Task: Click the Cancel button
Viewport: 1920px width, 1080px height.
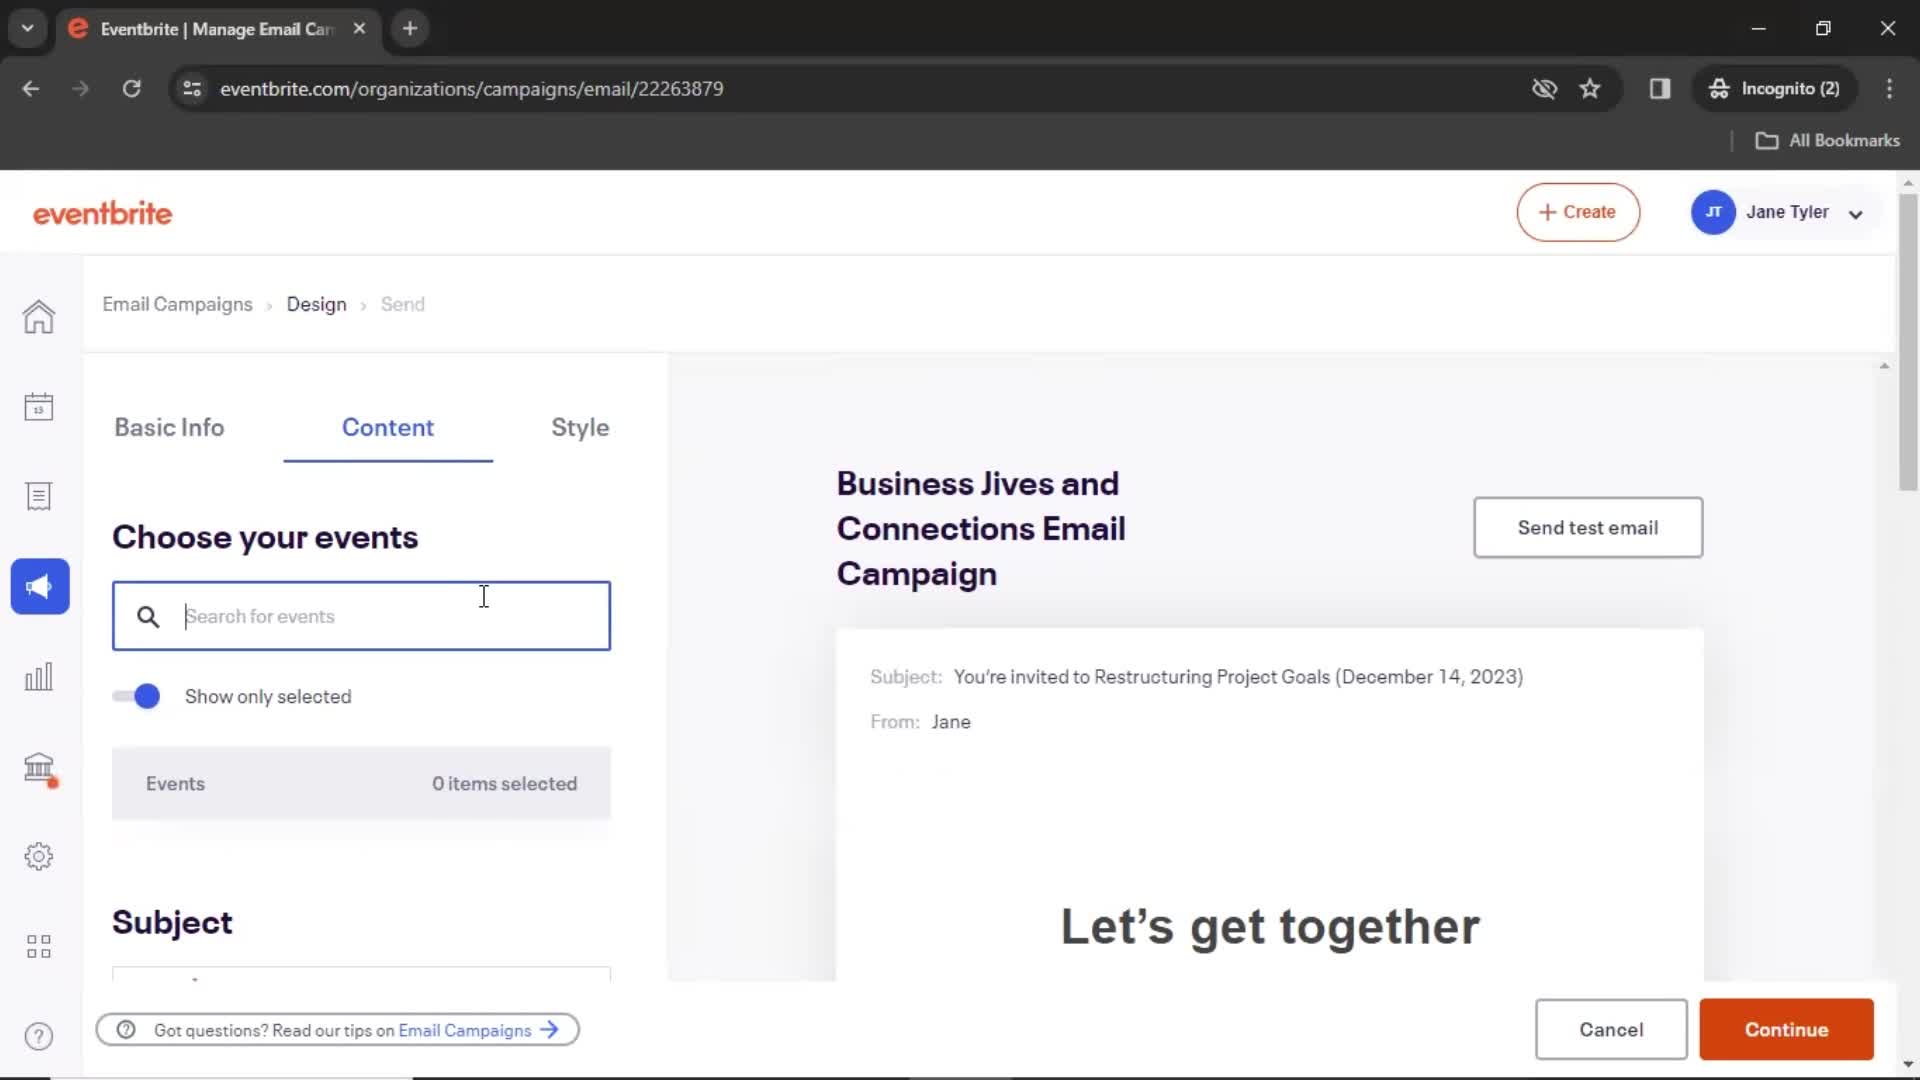Action: pyautogui.click(x=1611, y=1029)
